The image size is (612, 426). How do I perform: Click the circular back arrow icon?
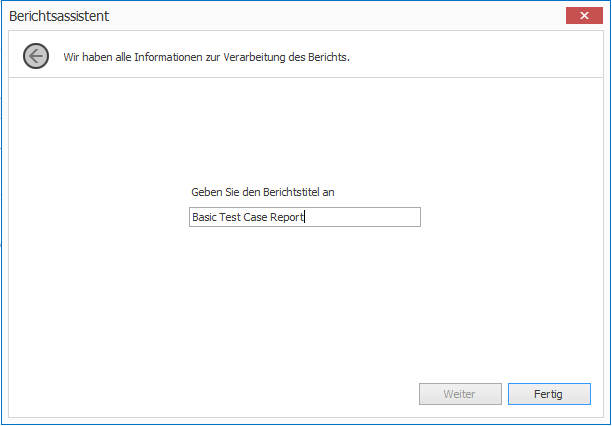(36, 57)
